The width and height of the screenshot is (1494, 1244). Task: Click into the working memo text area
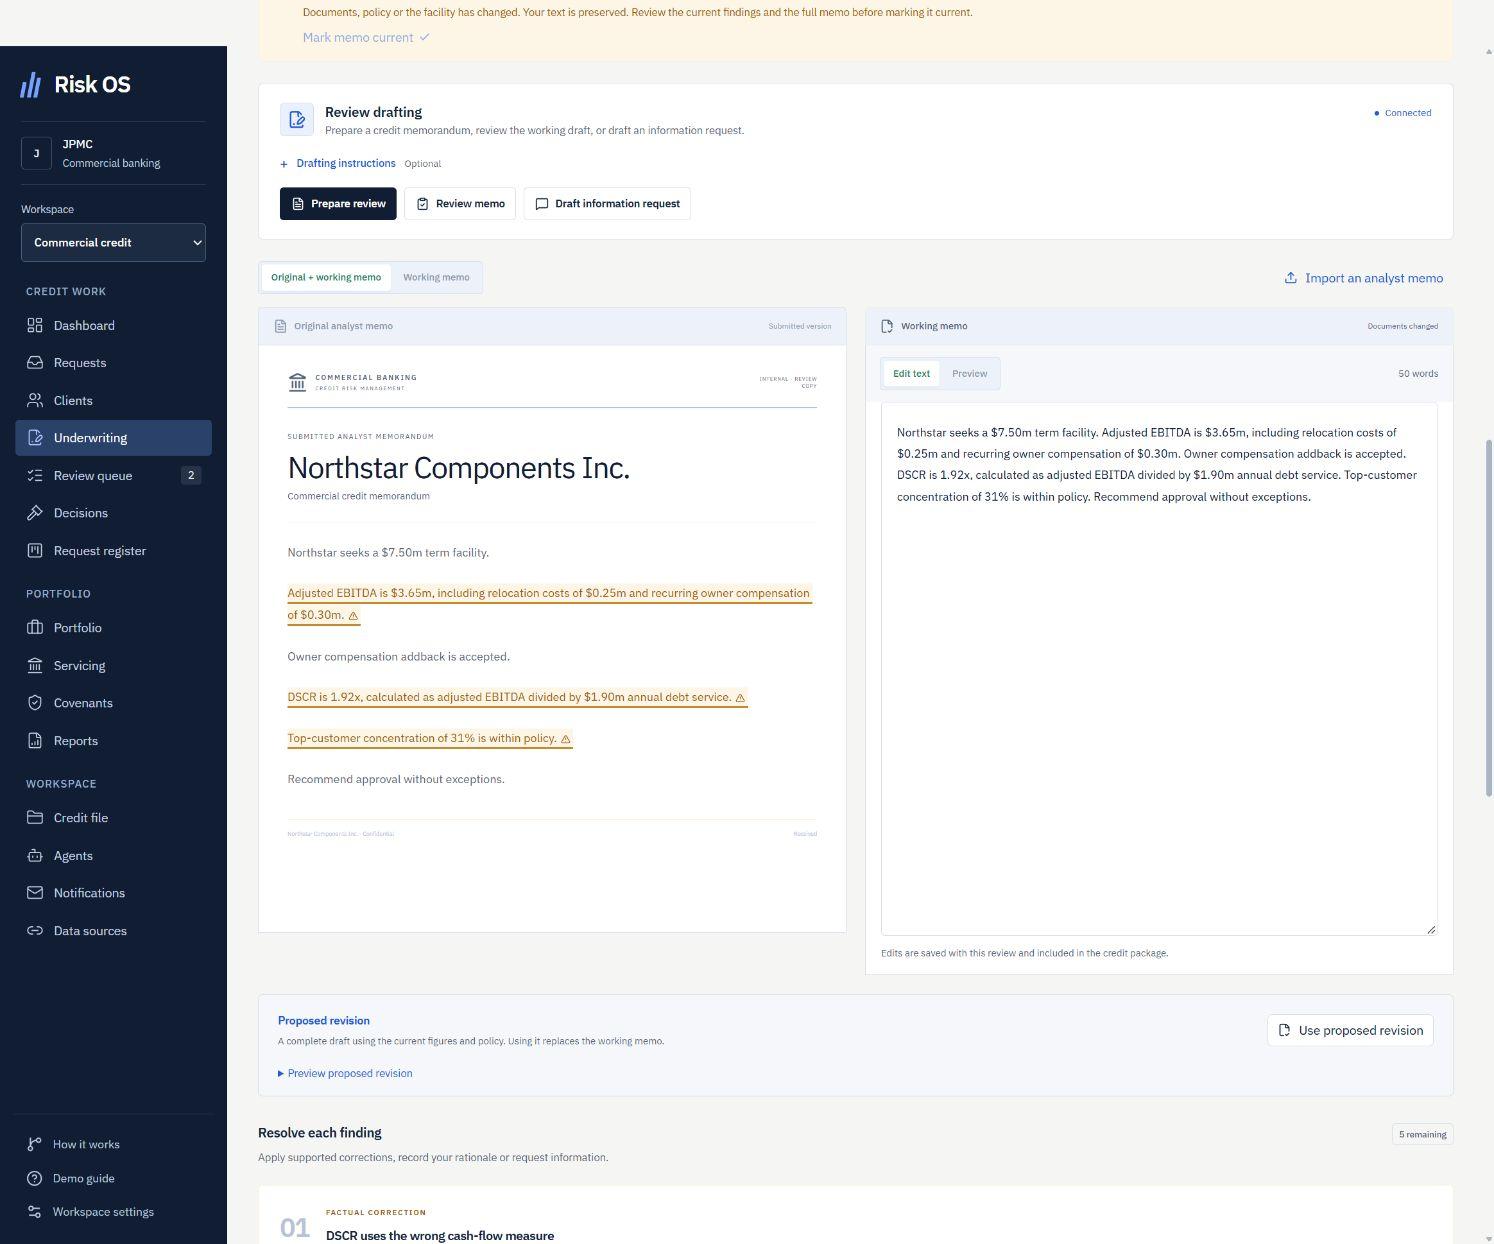point(1159,670)
